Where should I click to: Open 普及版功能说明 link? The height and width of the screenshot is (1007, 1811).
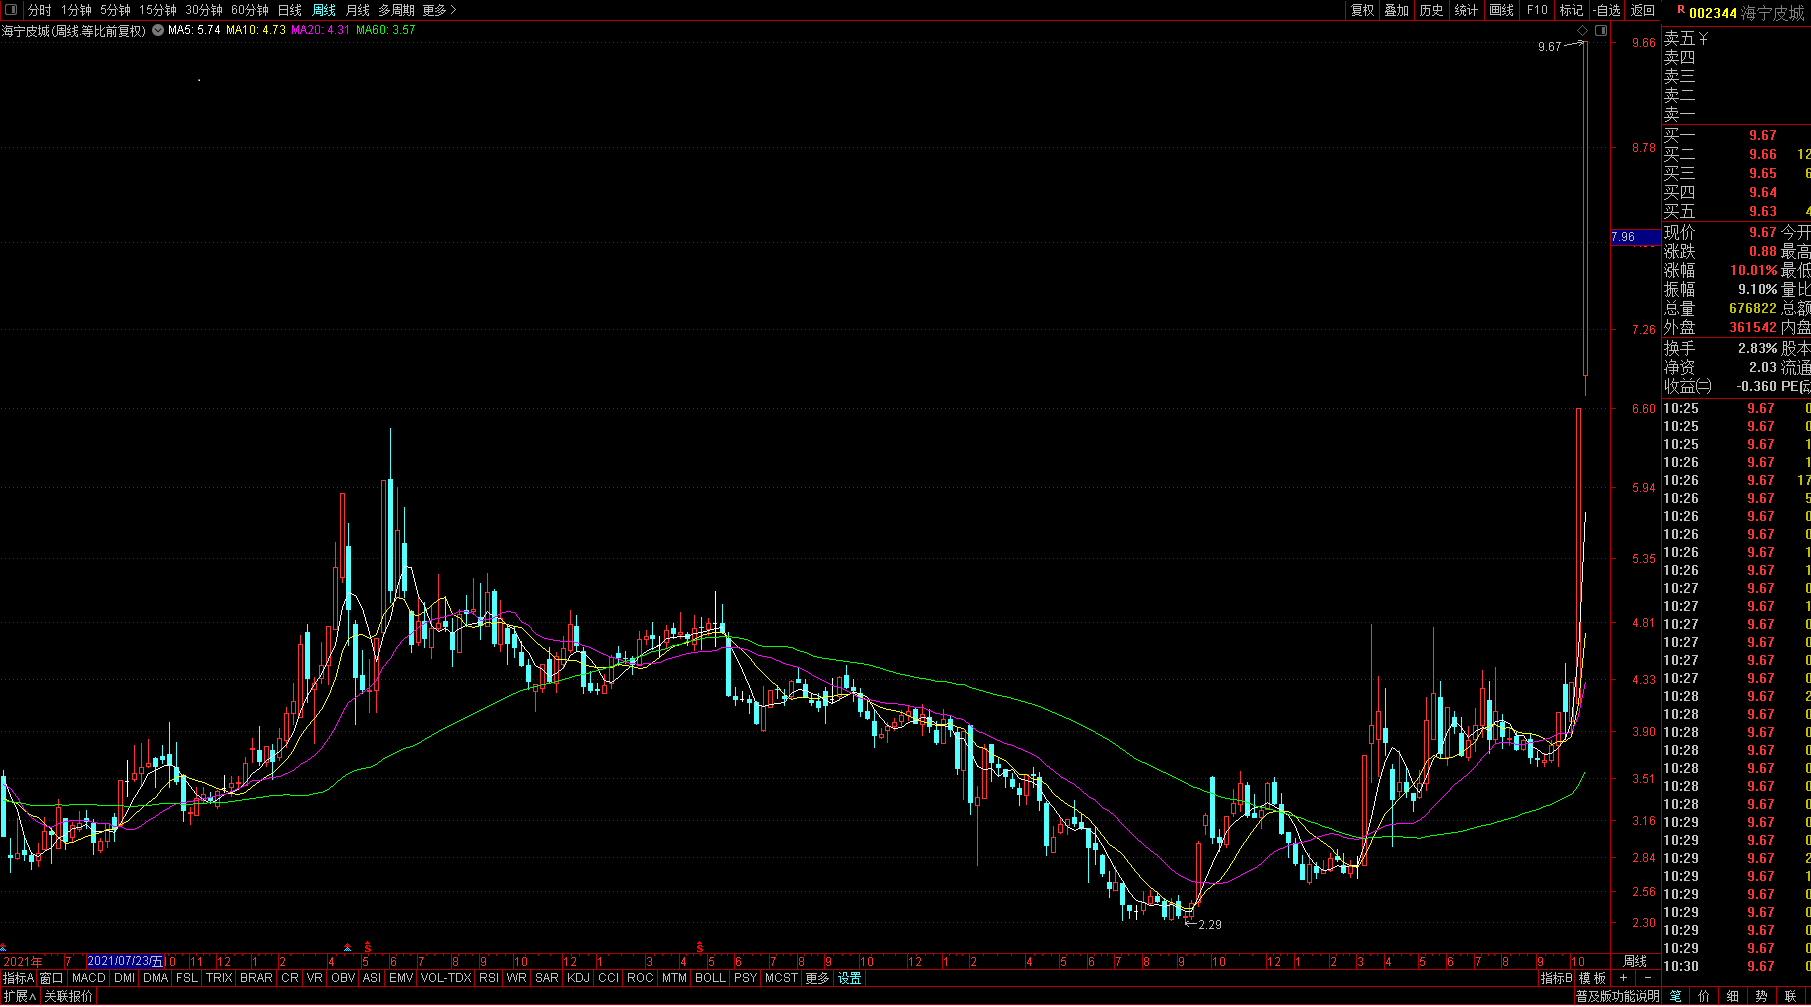pyautogui.click(x=1618, y=996)
